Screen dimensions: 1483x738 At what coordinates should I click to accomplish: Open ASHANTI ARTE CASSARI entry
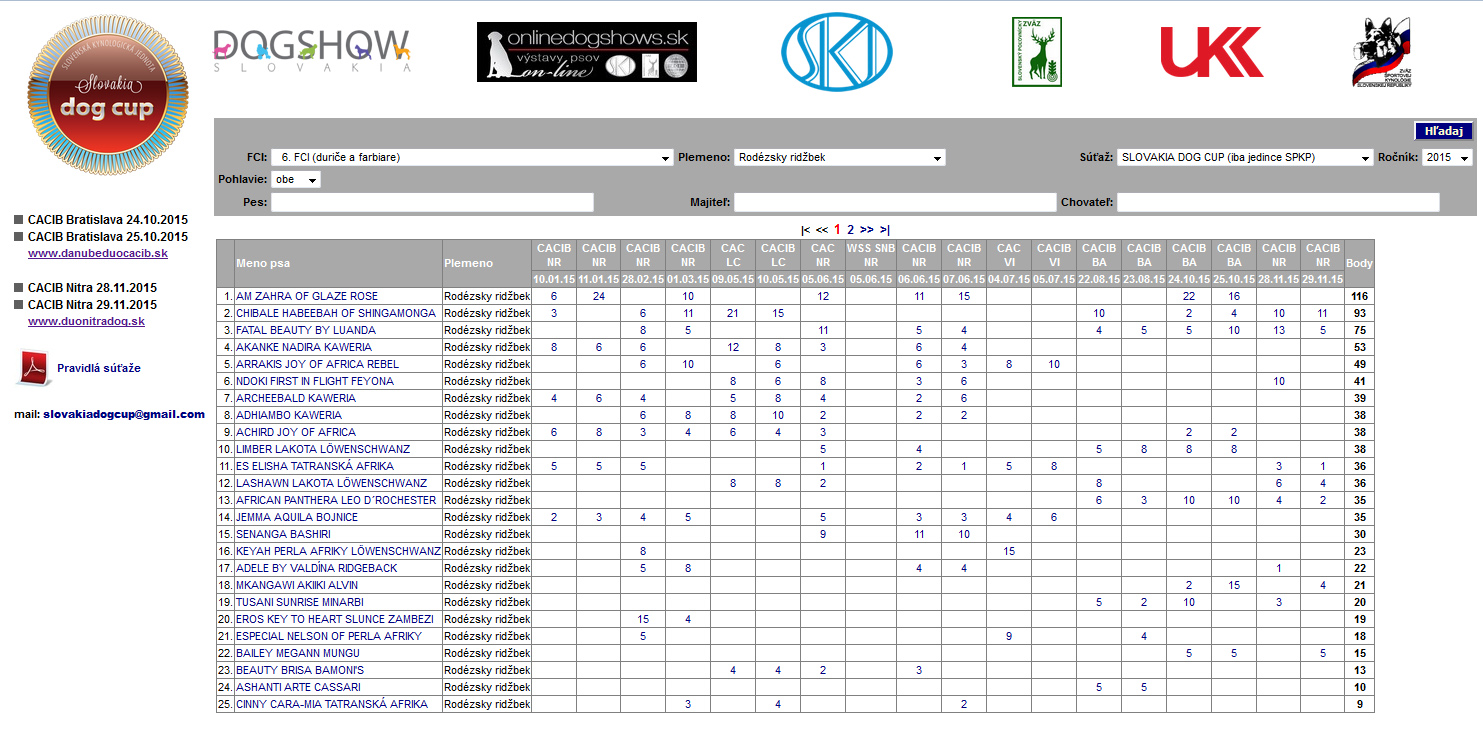click(299, 687)
